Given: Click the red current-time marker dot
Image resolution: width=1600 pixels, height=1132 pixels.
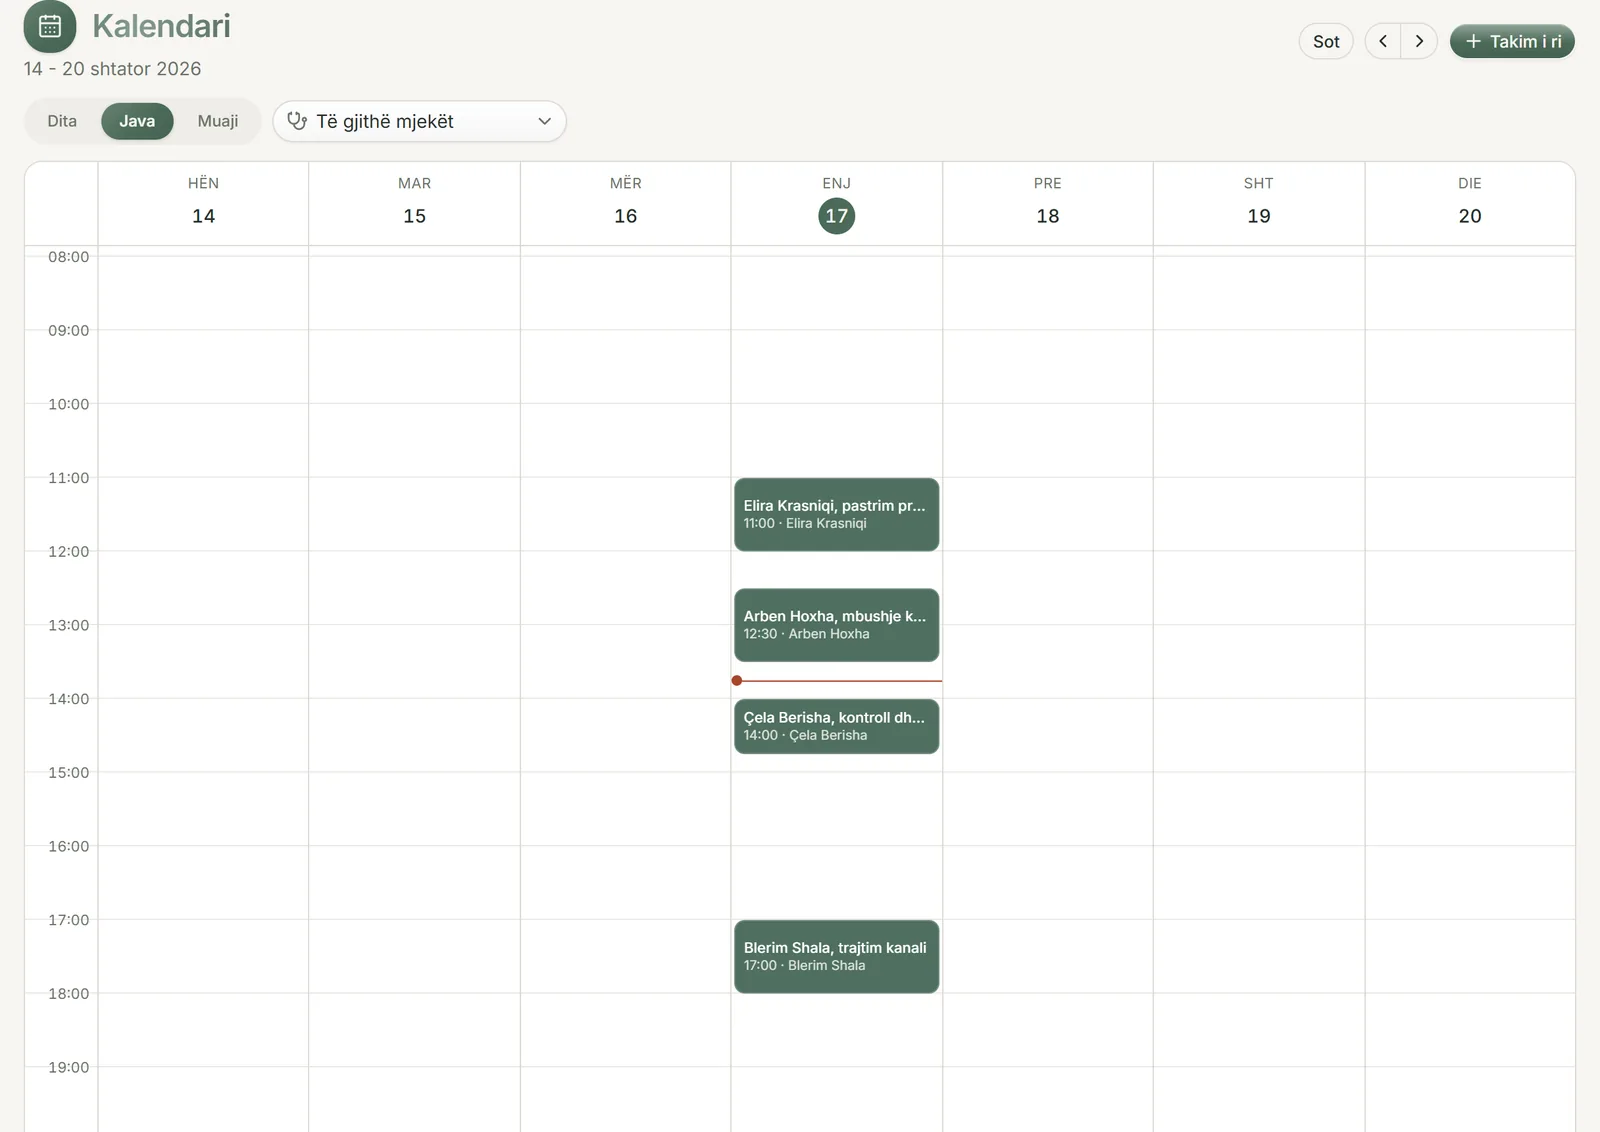Looking at the screenshot, I should [737, 681].
